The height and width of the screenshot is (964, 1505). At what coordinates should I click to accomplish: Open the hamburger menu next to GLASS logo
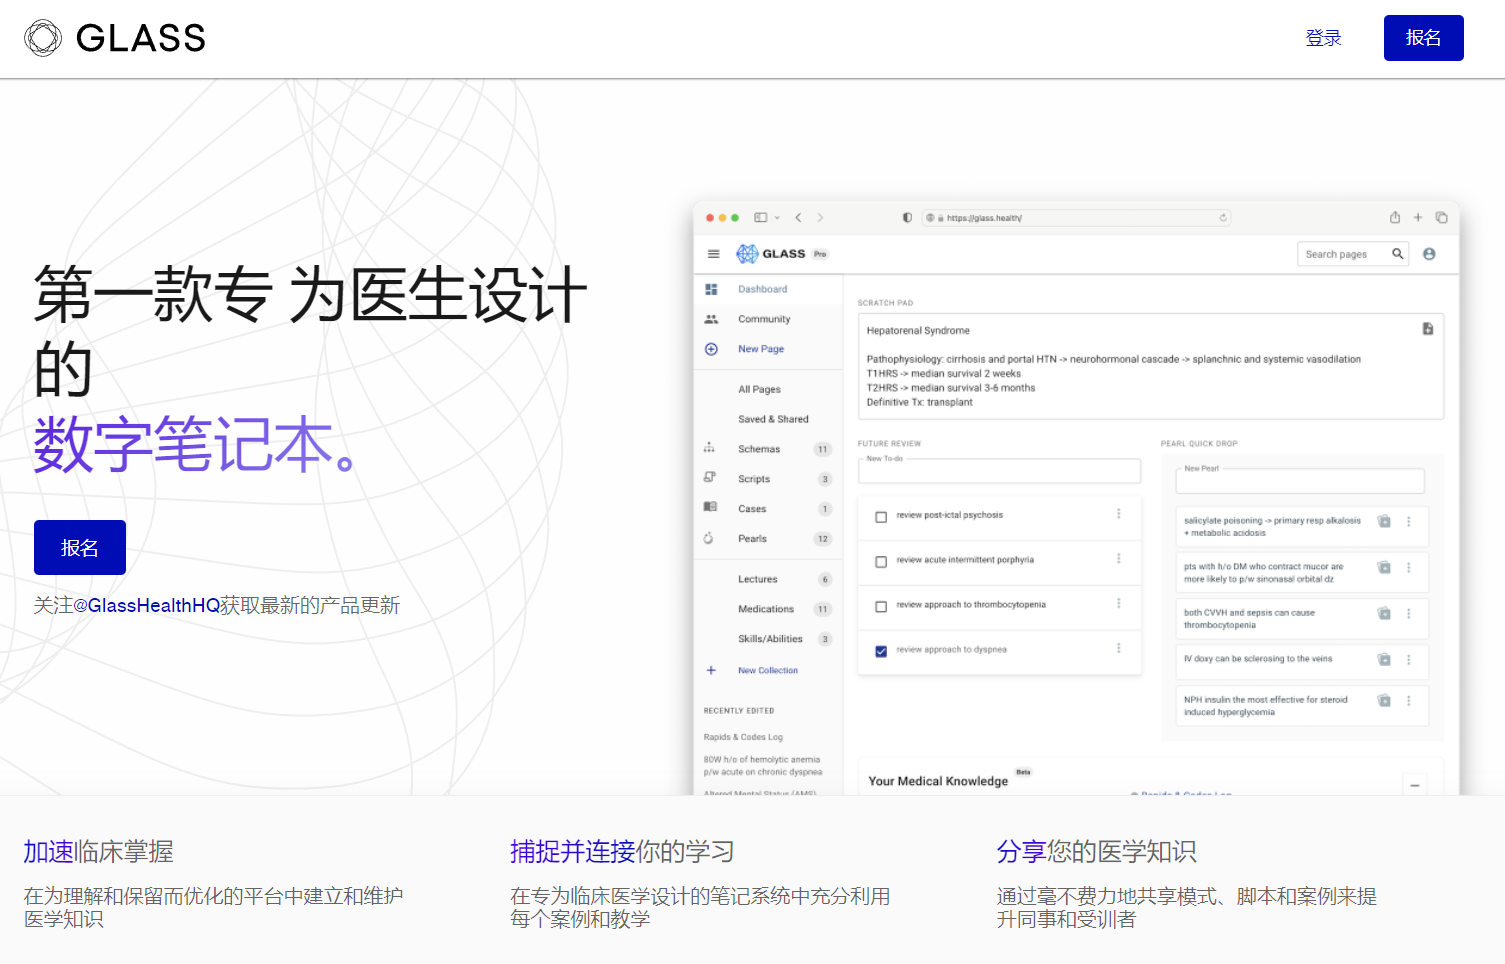(713, 252)
